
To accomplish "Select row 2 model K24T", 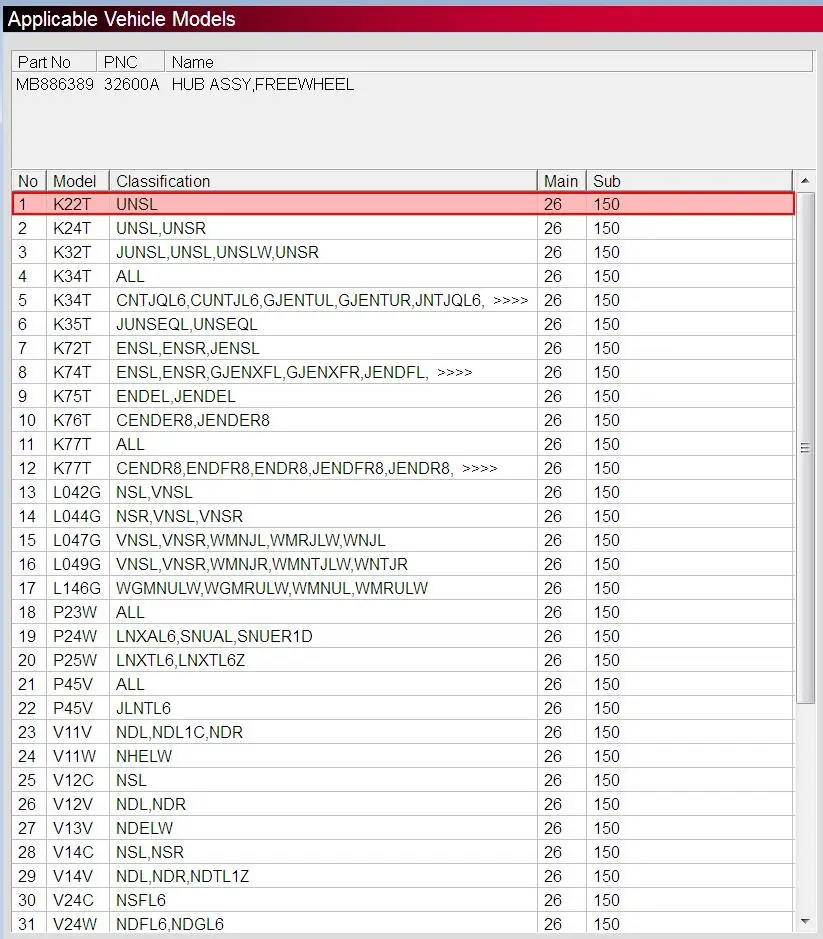I will [x=403, y=228].
